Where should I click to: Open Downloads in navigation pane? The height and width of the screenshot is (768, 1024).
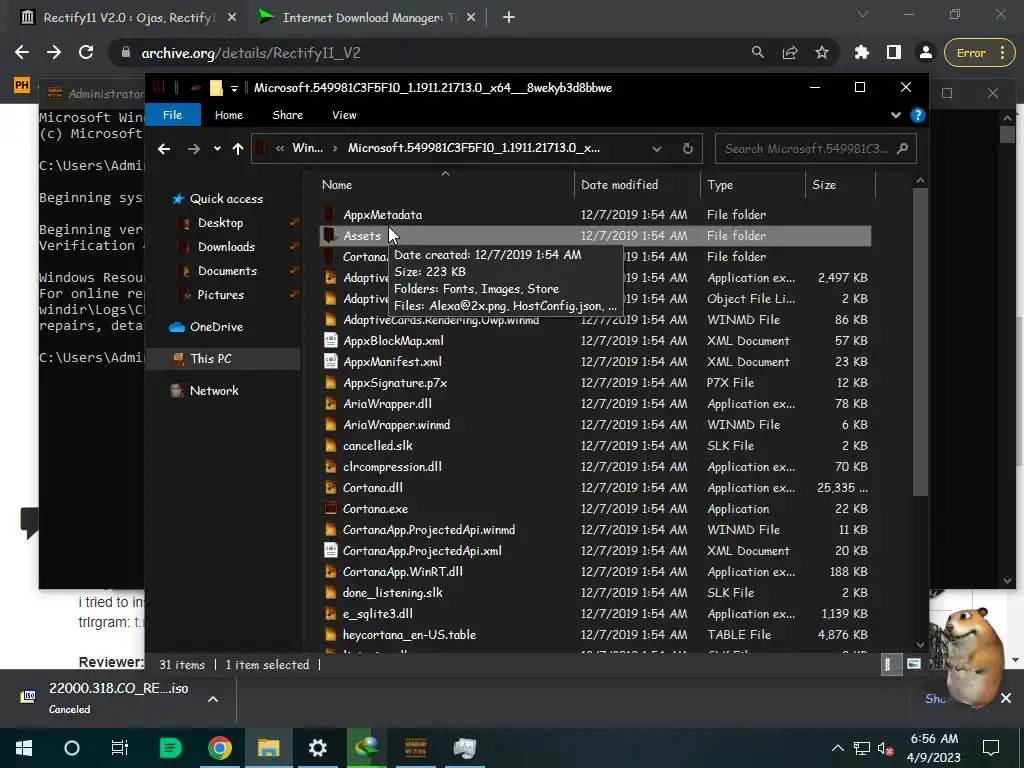click(x=226, y=247)
